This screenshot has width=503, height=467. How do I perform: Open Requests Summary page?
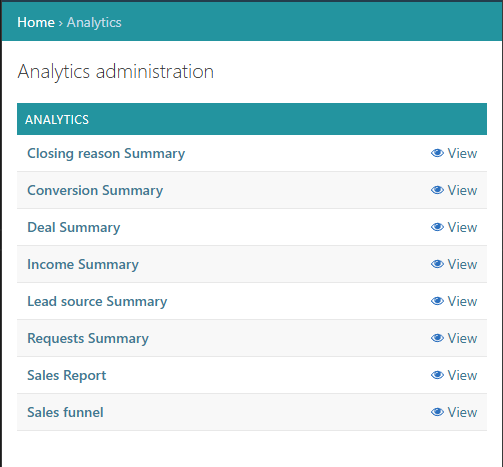coord(88,339)
